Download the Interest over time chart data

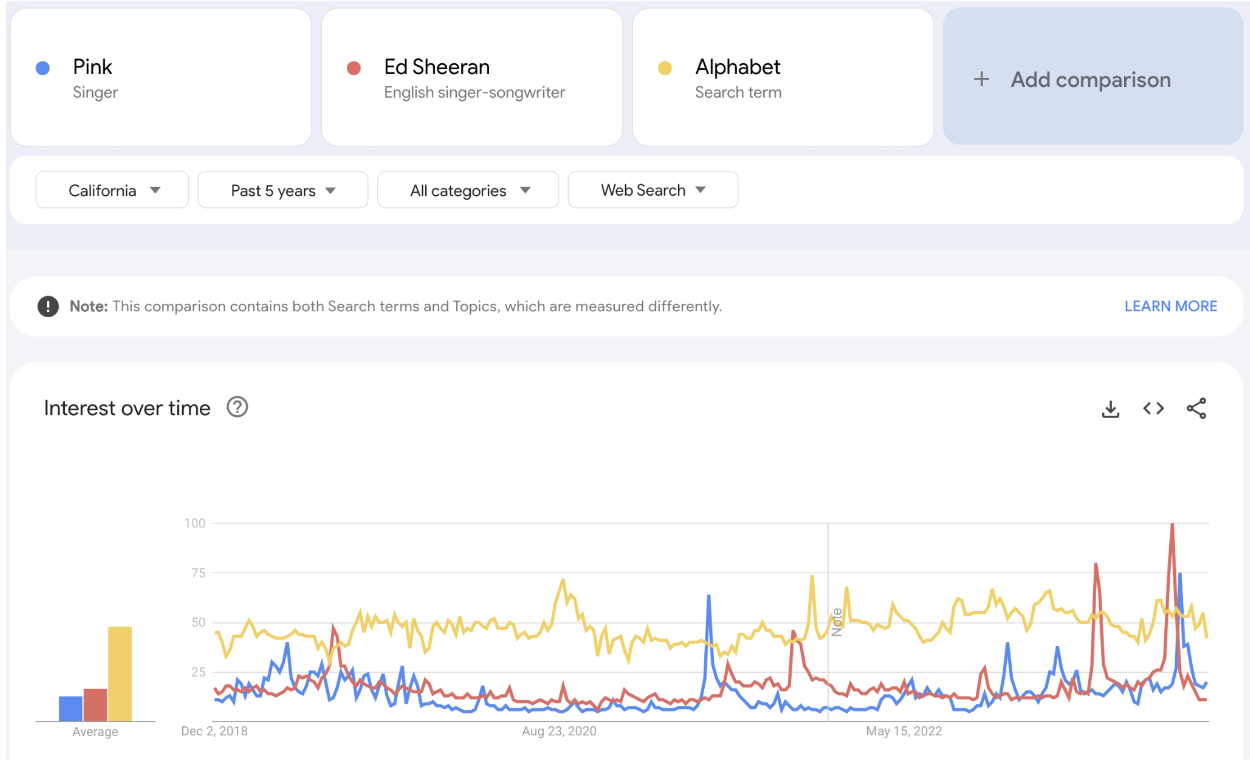point(1110,409)
